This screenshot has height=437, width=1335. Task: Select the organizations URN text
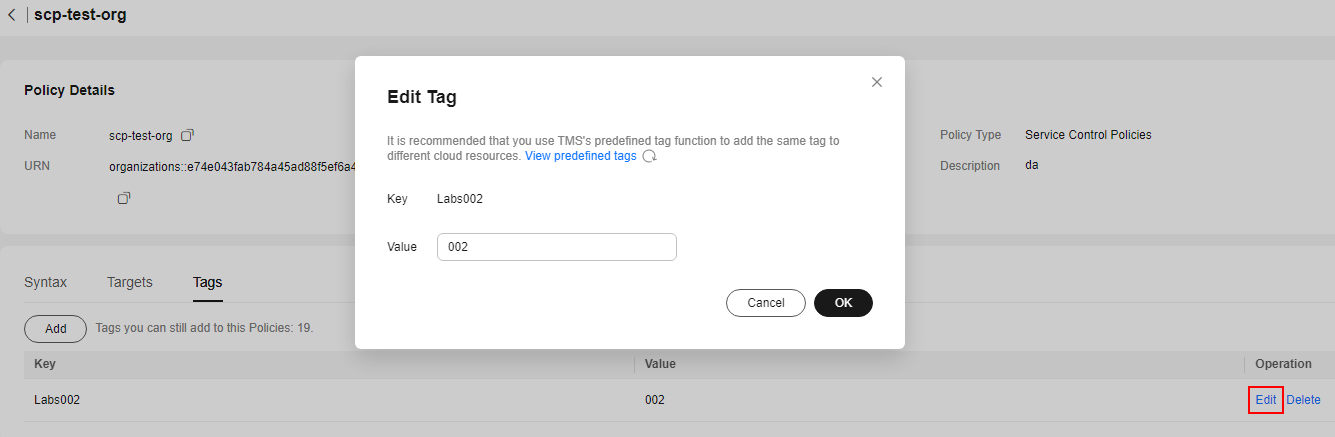tap(232, 166)
